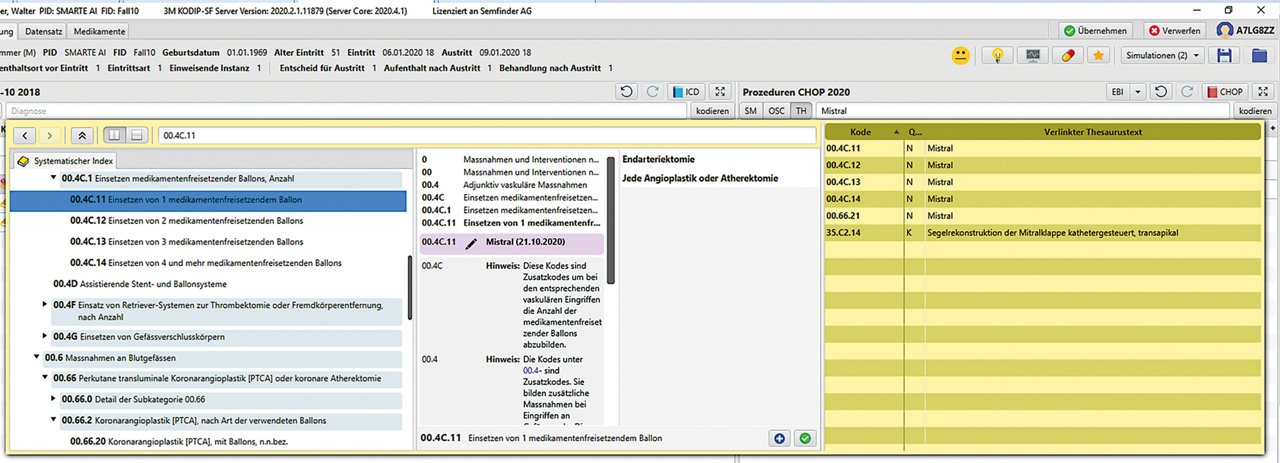The image size is (1280, 463).
Task: Save with the floppy disk icon
Action: [1224, 56]
